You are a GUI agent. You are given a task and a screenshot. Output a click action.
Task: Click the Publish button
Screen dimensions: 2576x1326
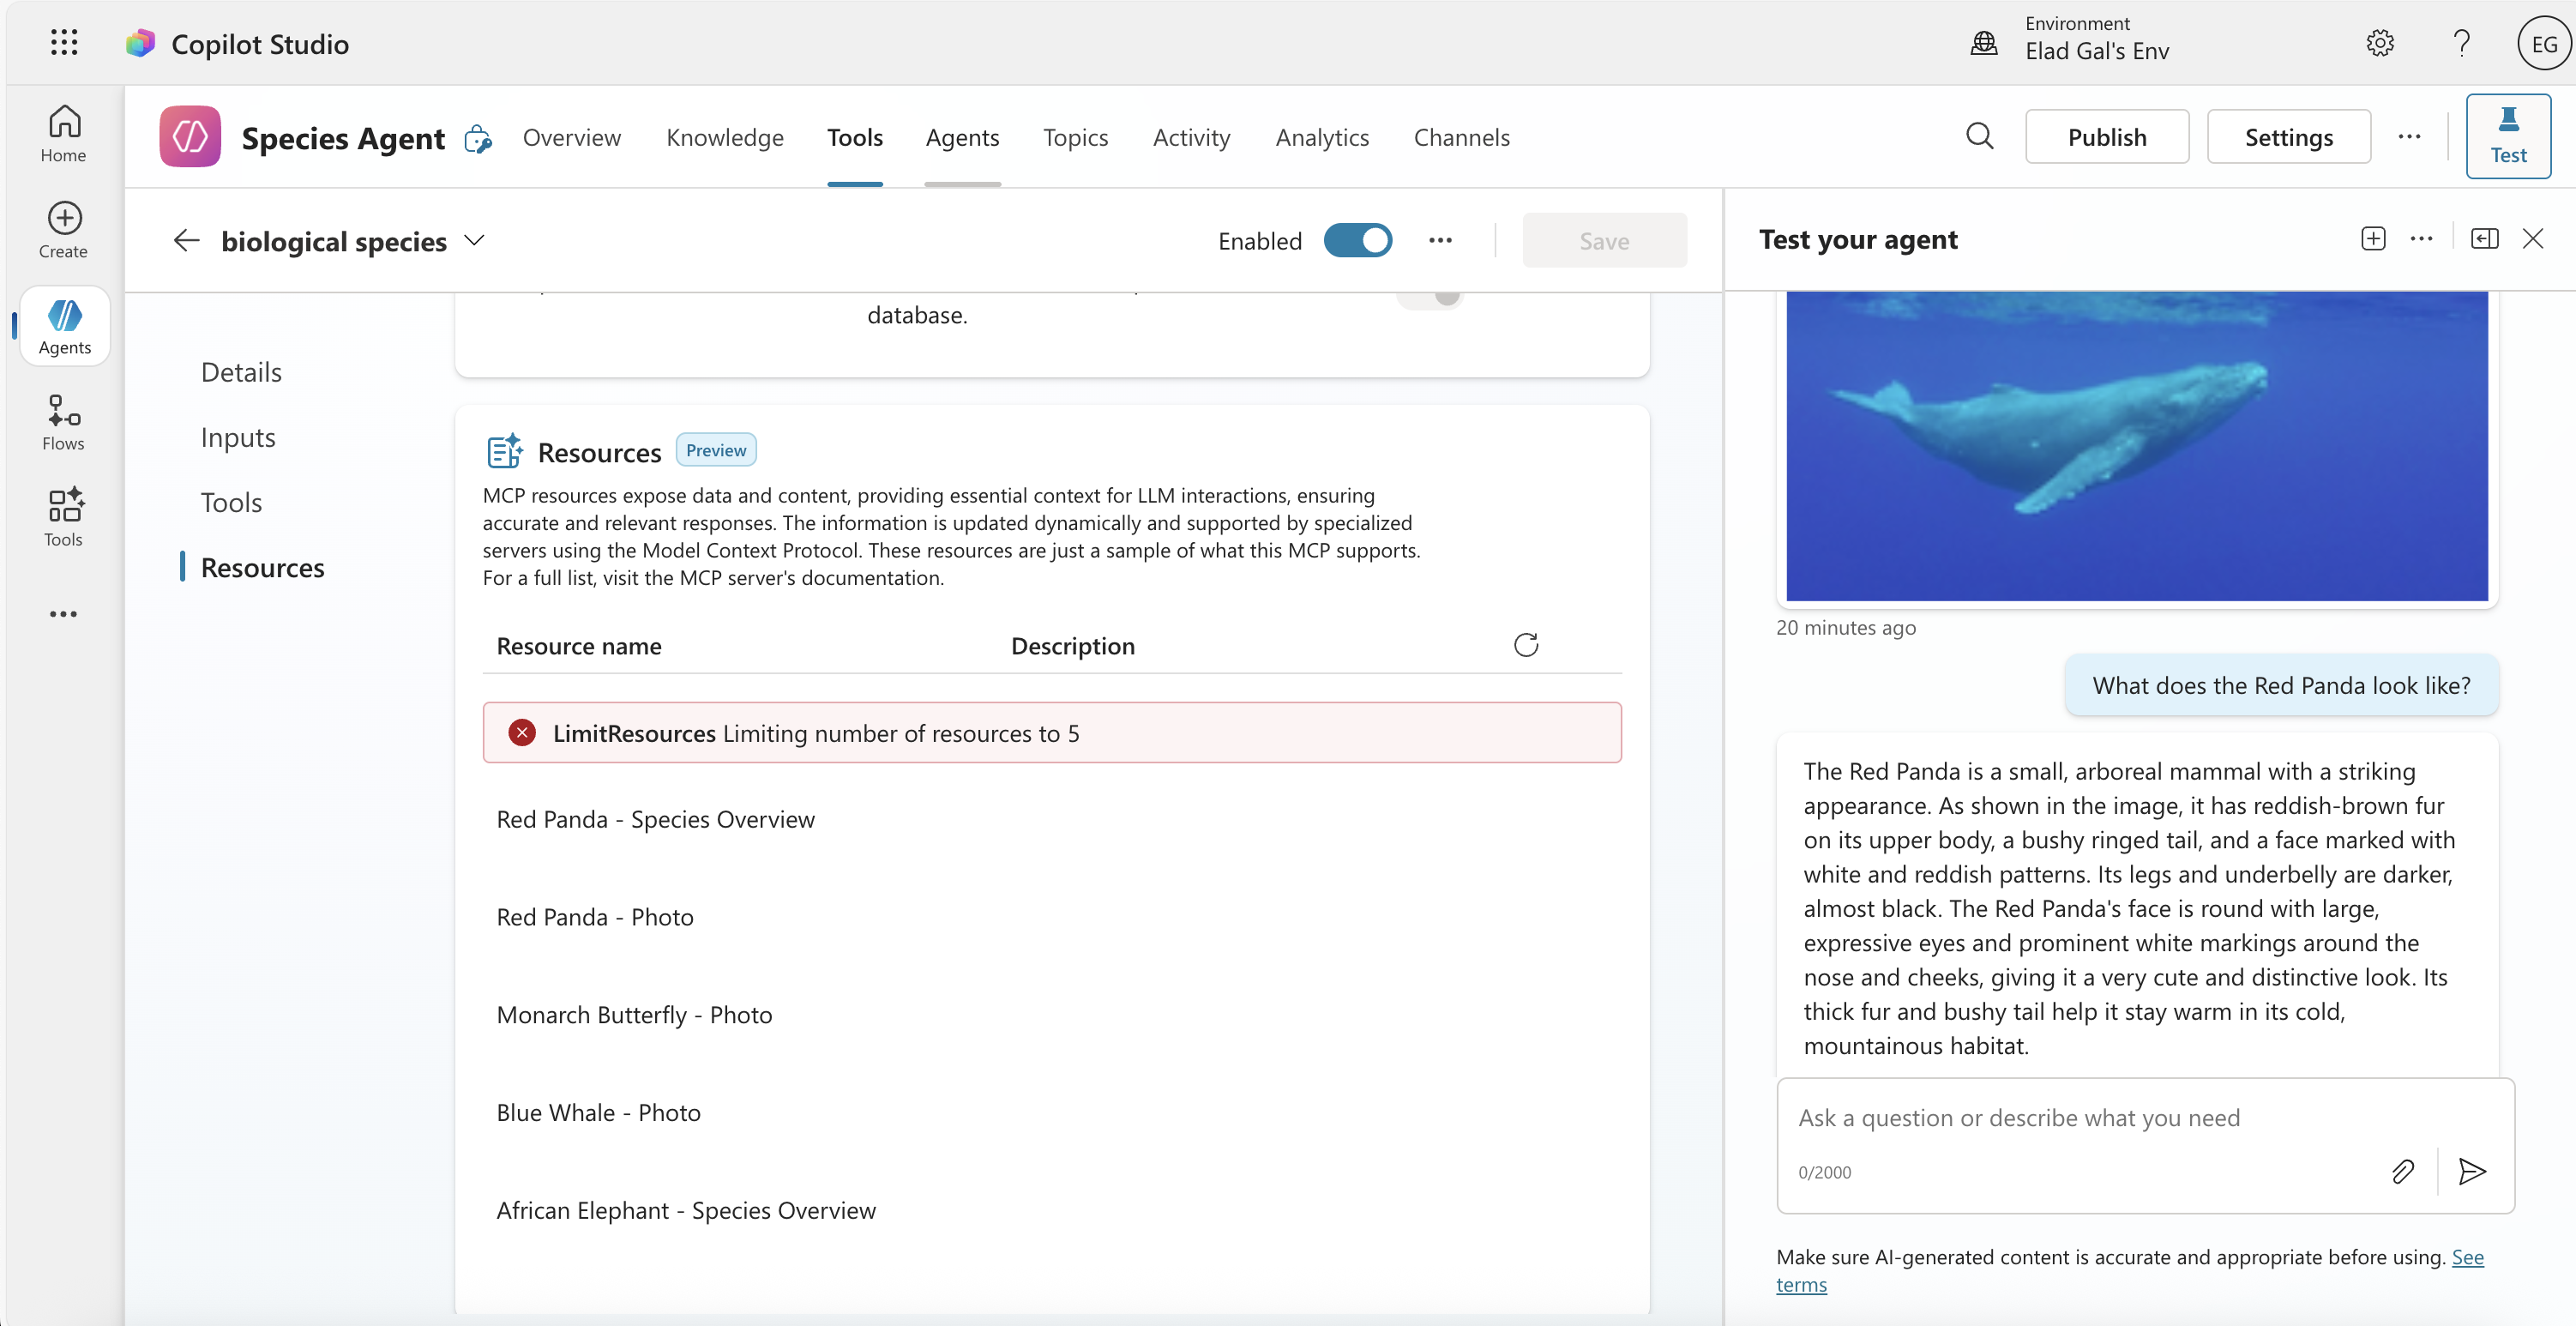(x=2106, y=137)
